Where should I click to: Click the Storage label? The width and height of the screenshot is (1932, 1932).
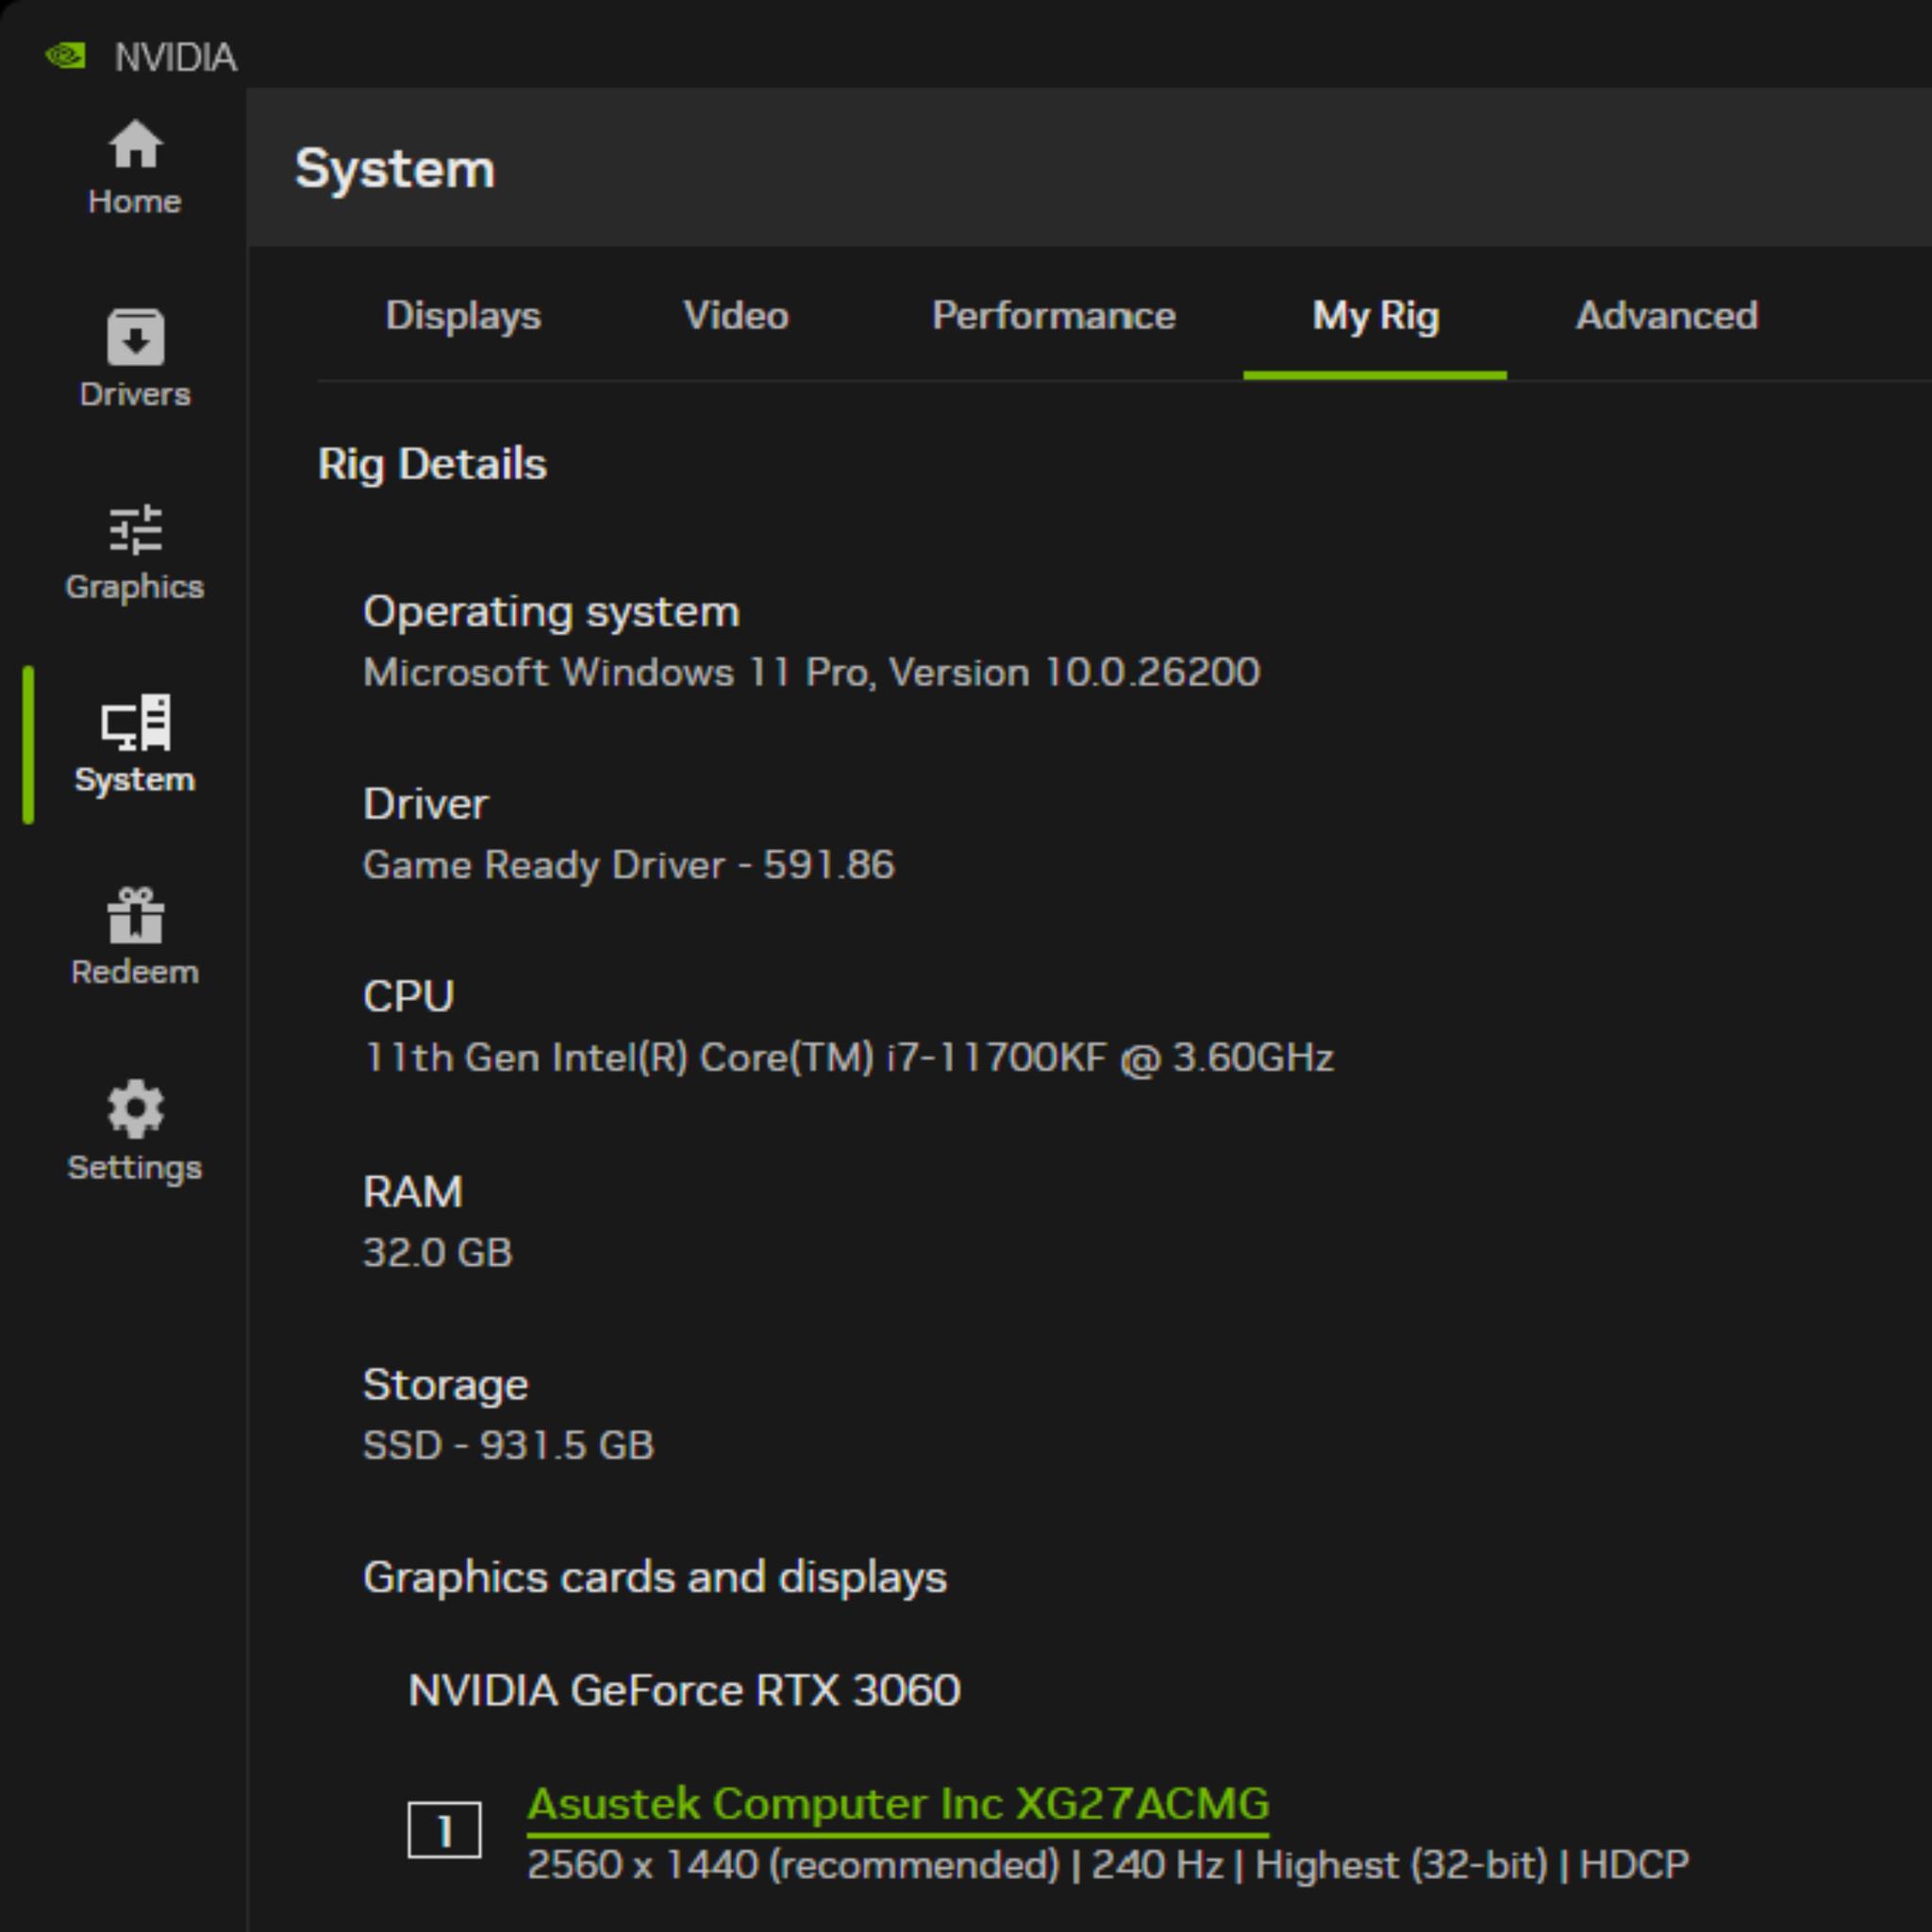[445, 1385]
